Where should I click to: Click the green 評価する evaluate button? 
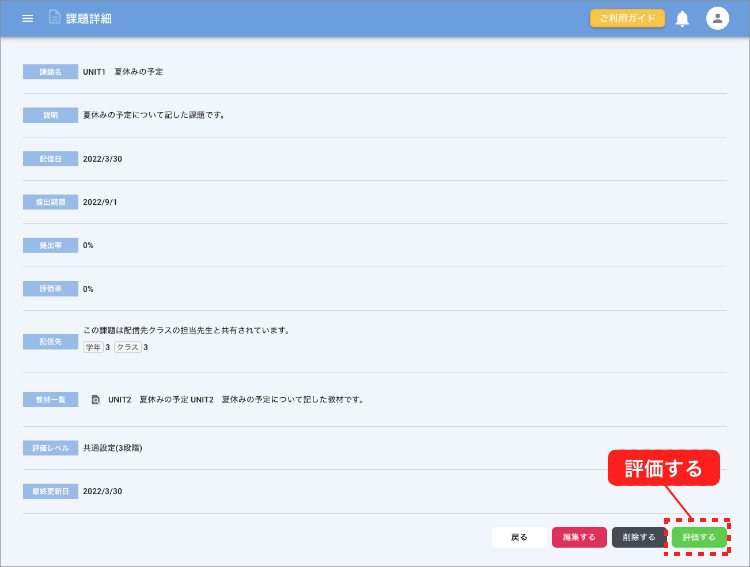[x=699, y=537]
